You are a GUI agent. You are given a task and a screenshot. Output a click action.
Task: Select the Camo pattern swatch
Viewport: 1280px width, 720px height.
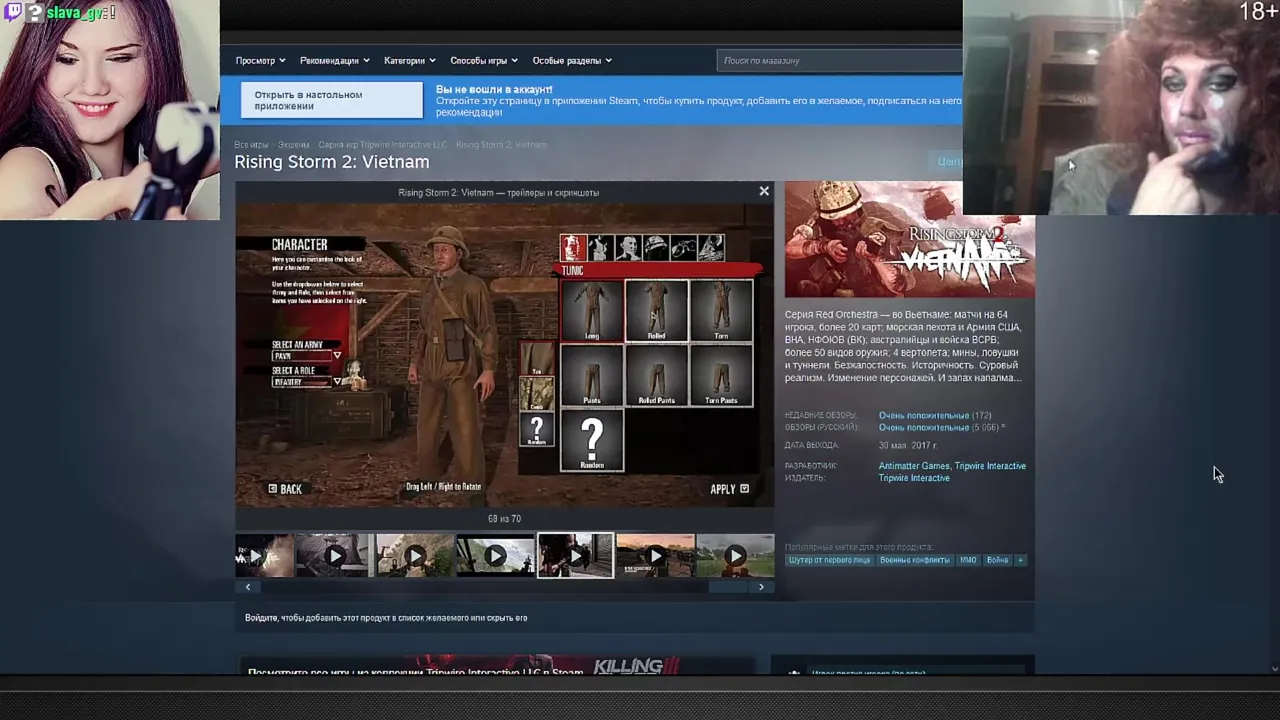tap(537, 394)
